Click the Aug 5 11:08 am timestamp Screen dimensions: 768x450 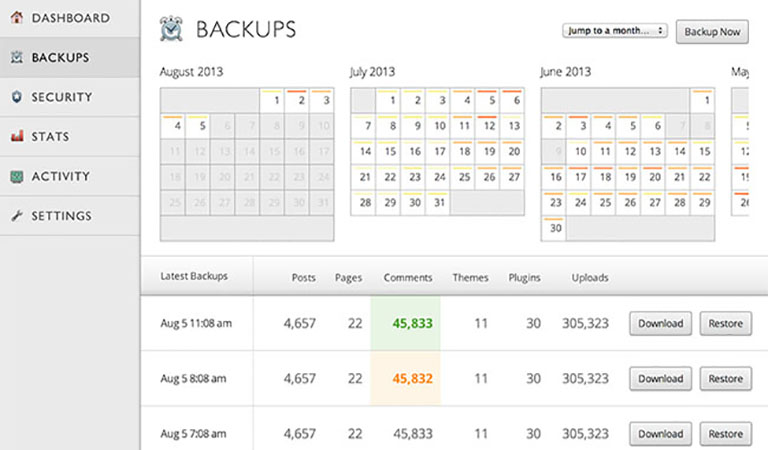[196, 323]
